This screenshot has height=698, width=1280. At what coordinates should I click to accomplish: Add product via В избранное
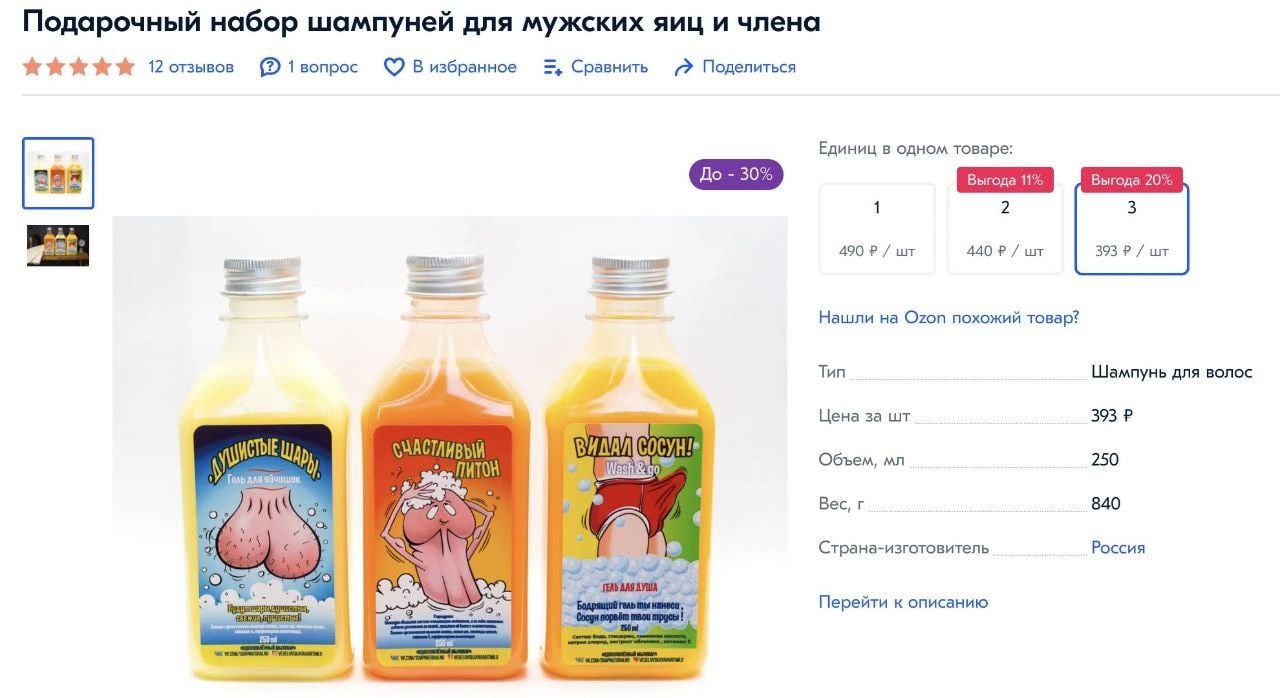(464, 67)
